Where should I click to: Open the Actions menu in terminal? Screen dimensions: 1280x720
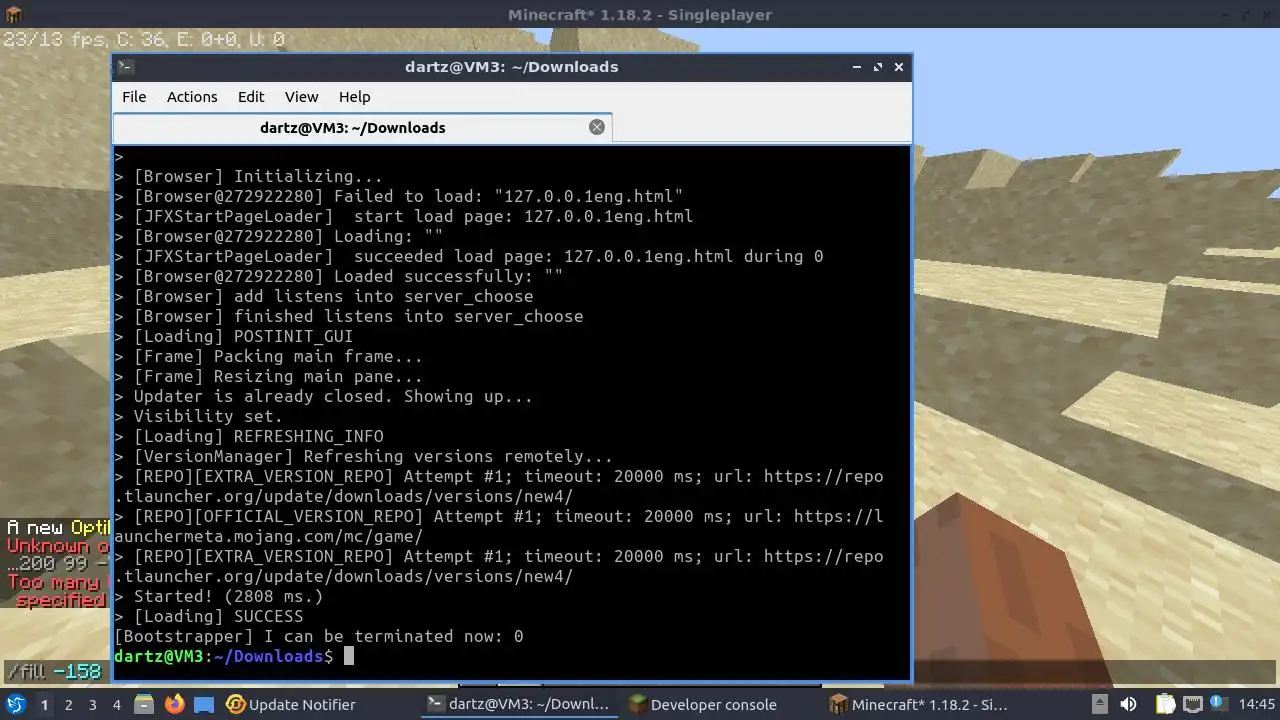coord(192,97)
